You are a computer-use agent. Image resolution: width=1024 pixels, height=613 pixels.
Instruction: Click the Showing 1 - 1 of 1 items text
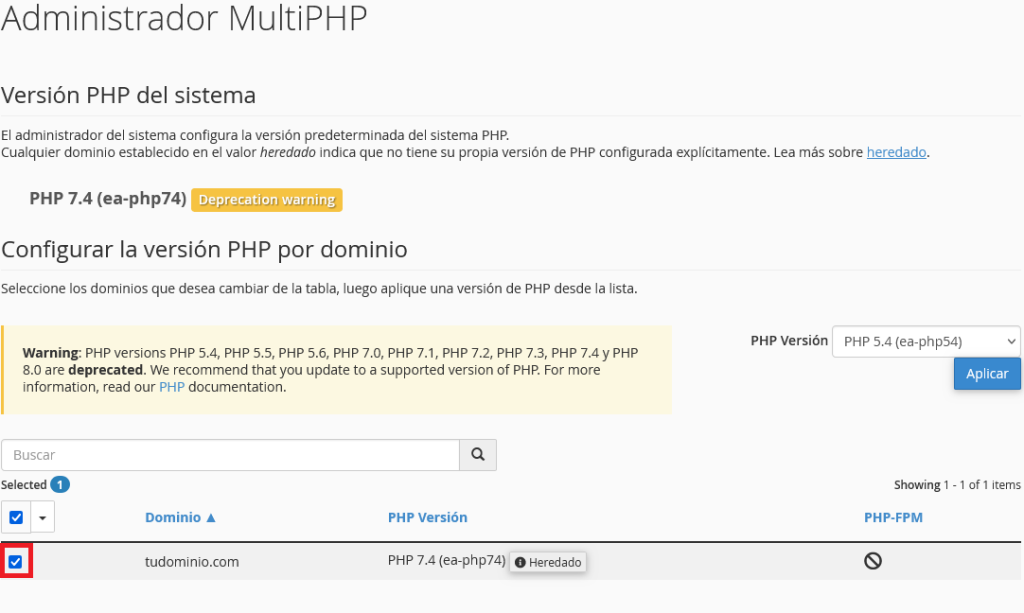tap(957, 484)
